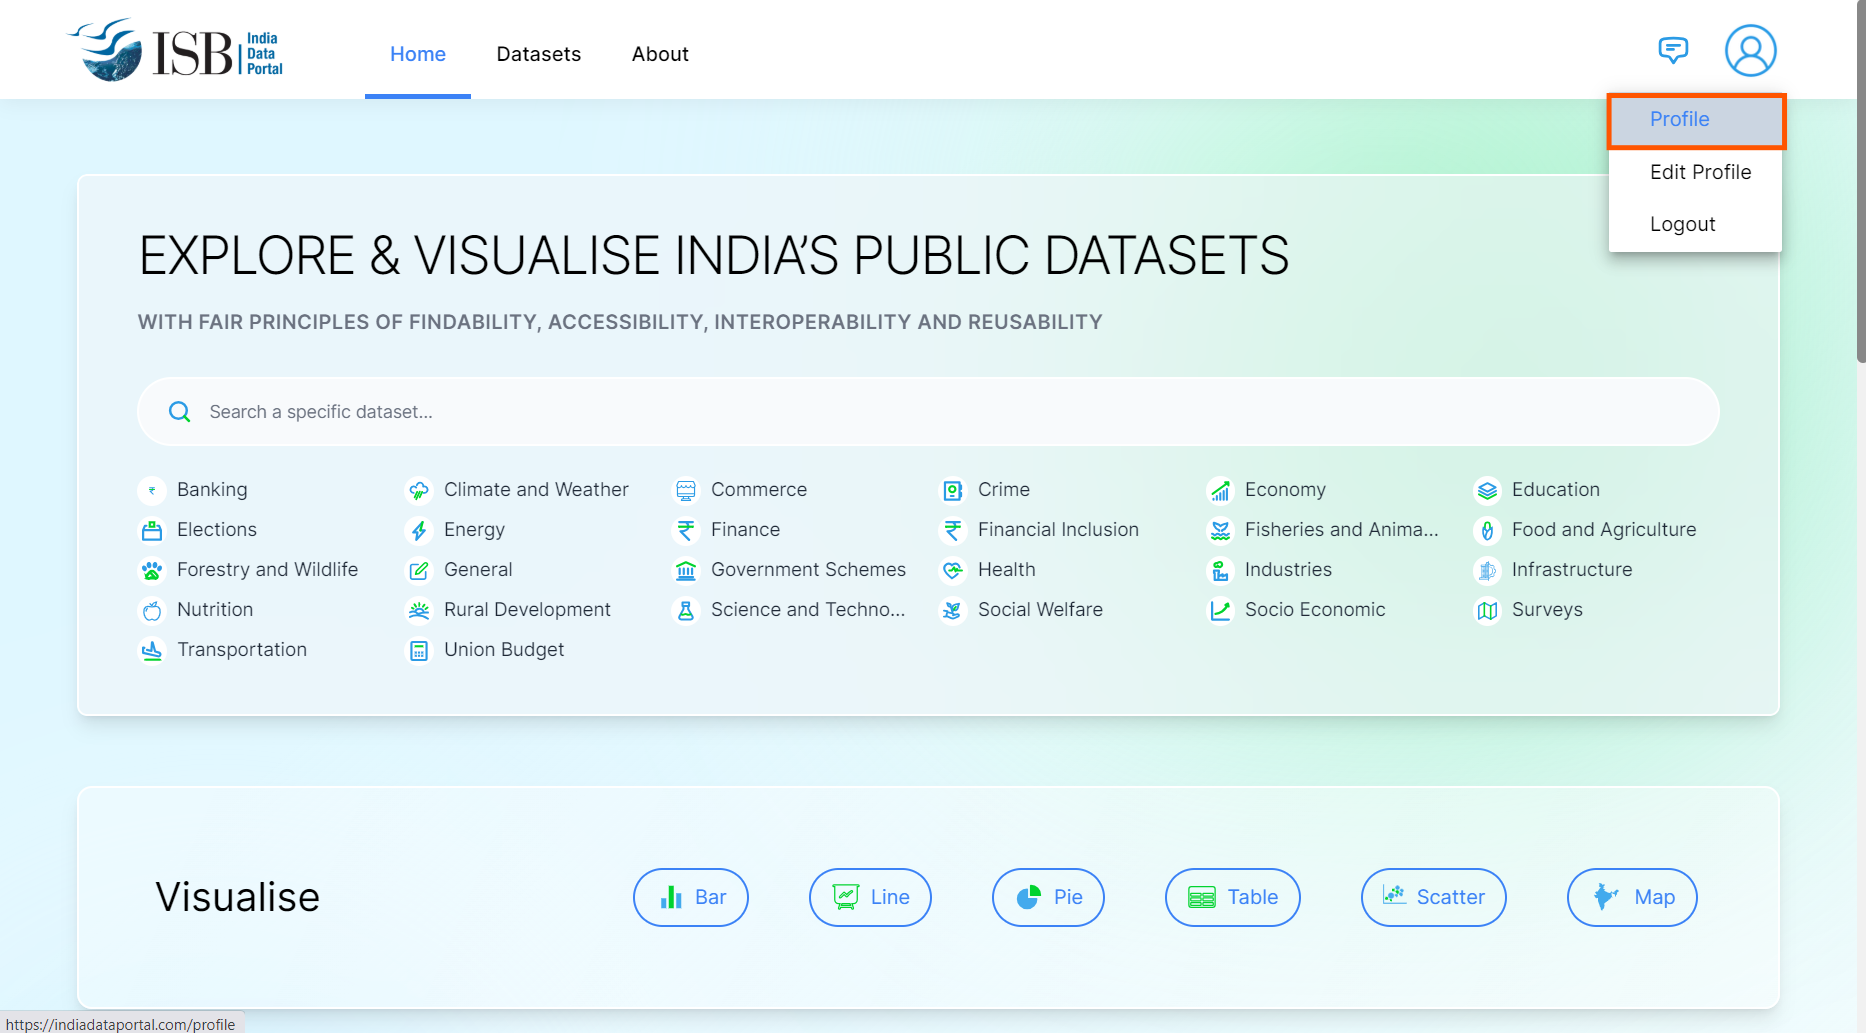Open the Health category link
Viewport: 1866px width, 1033px height.
point(1007,570)
